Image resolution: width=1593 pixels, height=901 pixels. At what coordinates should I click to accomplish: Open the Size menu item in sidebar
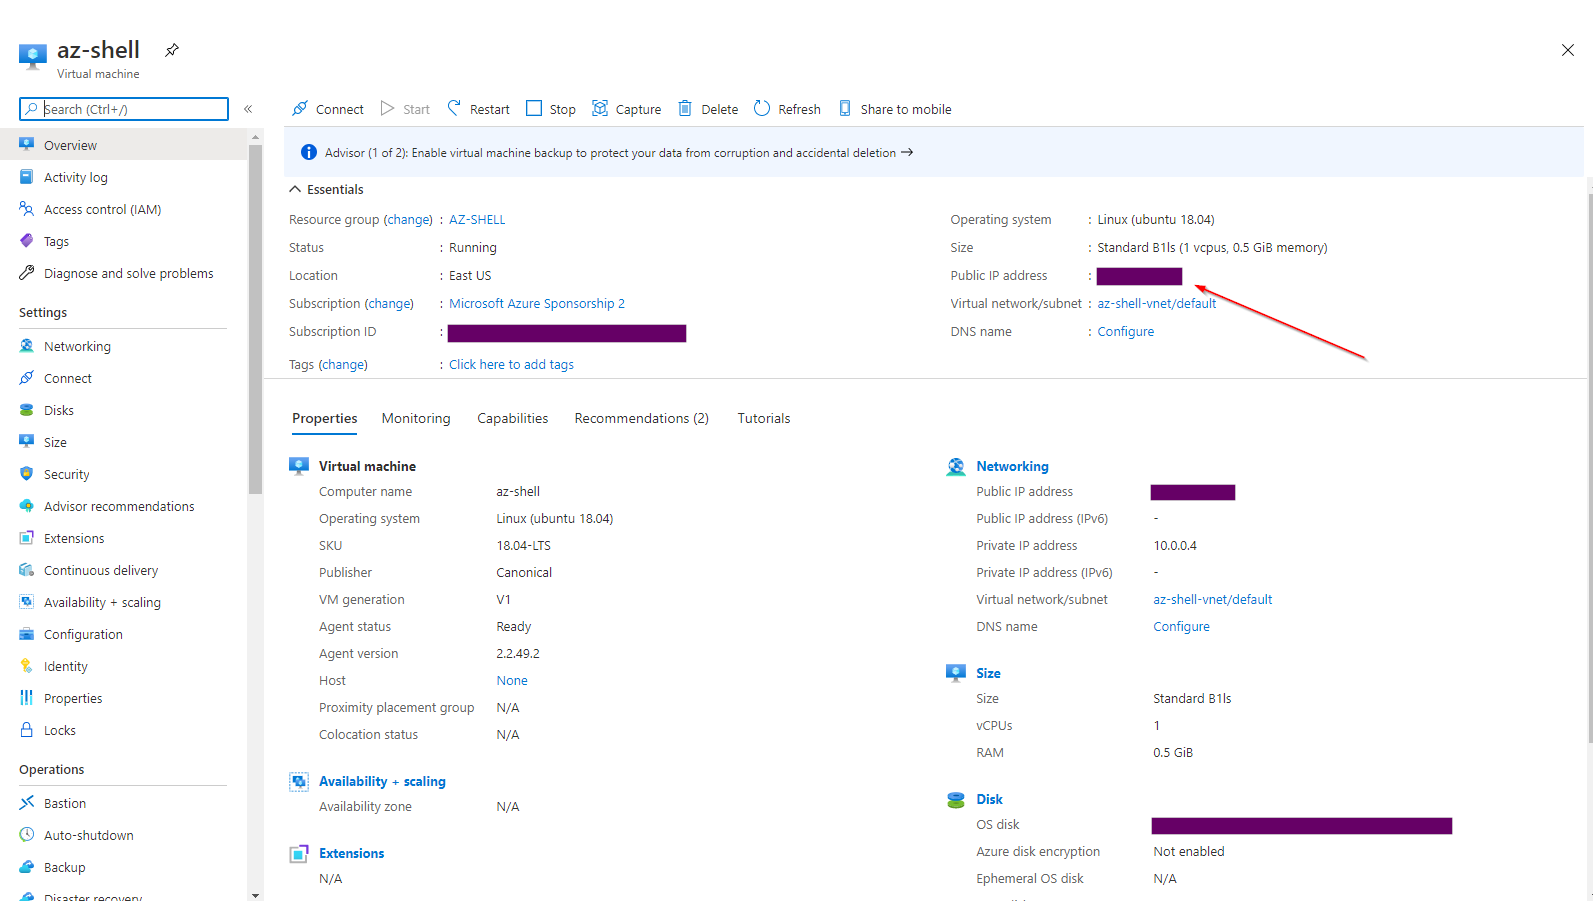55,443
